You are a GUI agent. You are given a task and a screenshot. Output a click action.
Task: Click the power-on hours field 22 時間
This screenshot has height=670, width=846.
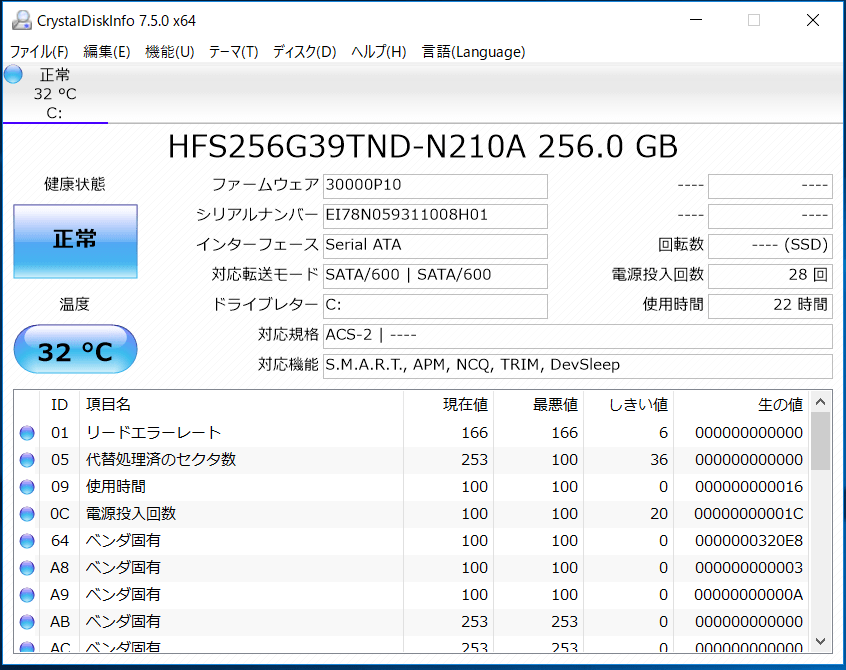tap(770, 306)
